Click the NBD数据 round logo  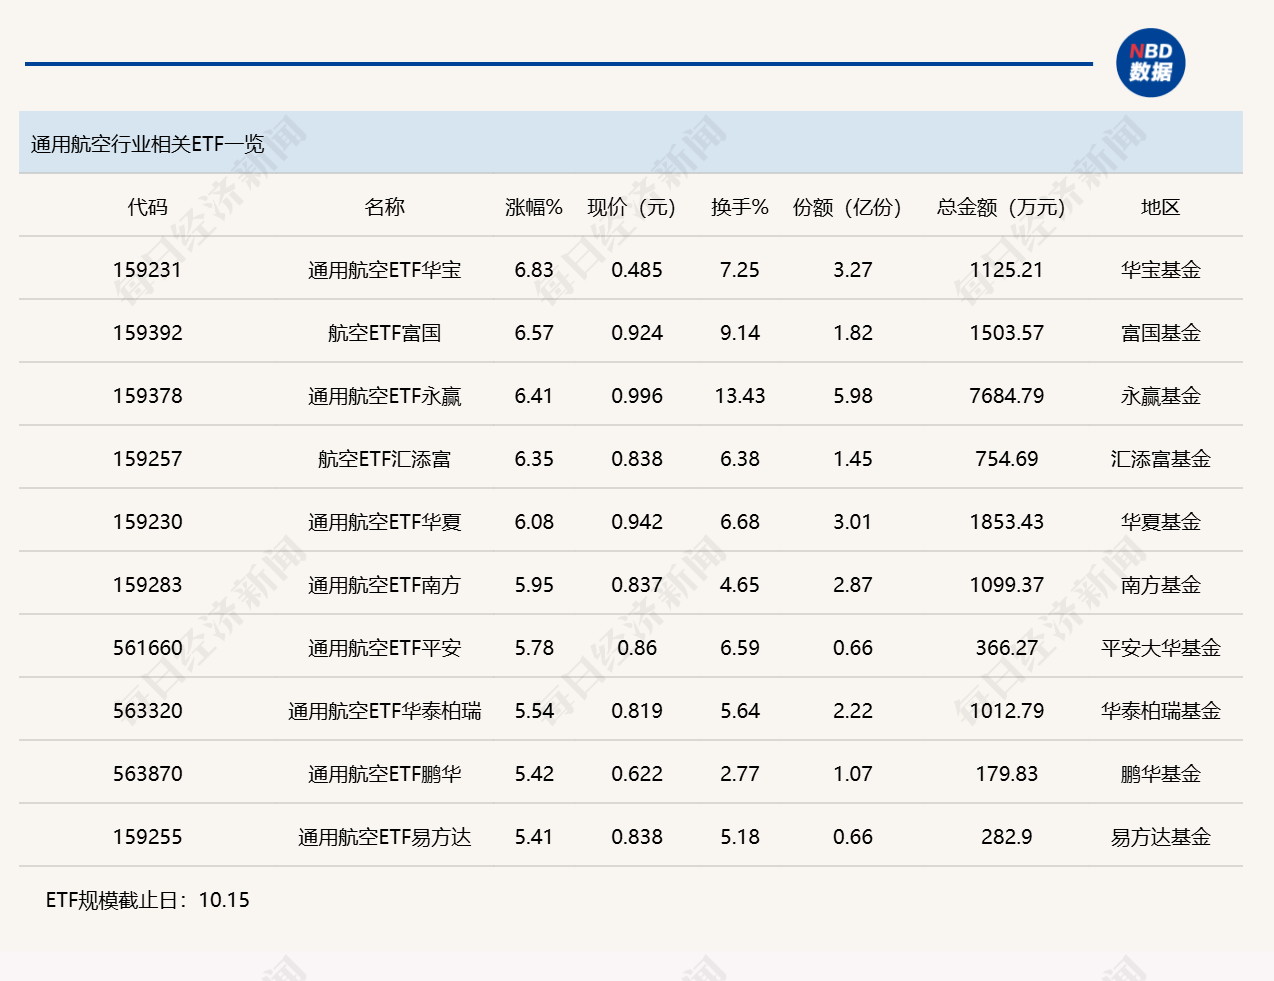[x=1150, y=63]
